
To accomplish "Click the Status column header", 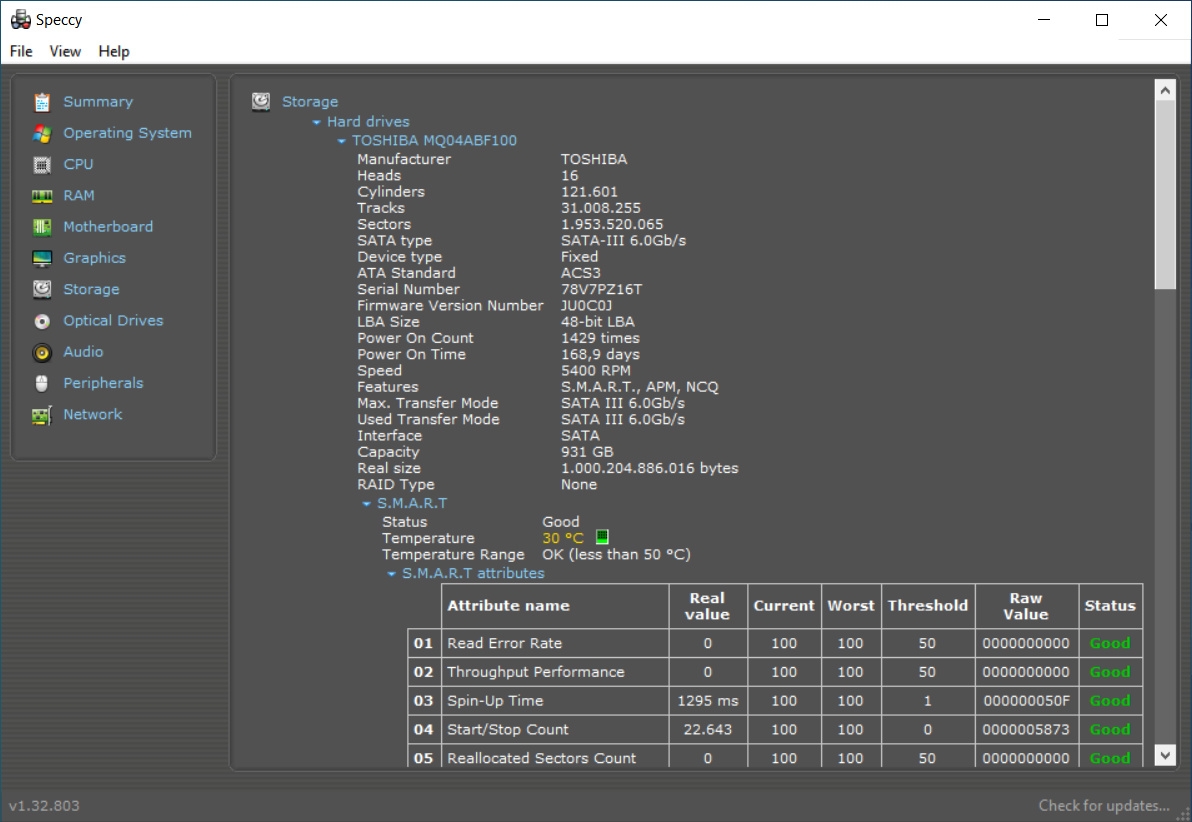I will [1110, 606].
